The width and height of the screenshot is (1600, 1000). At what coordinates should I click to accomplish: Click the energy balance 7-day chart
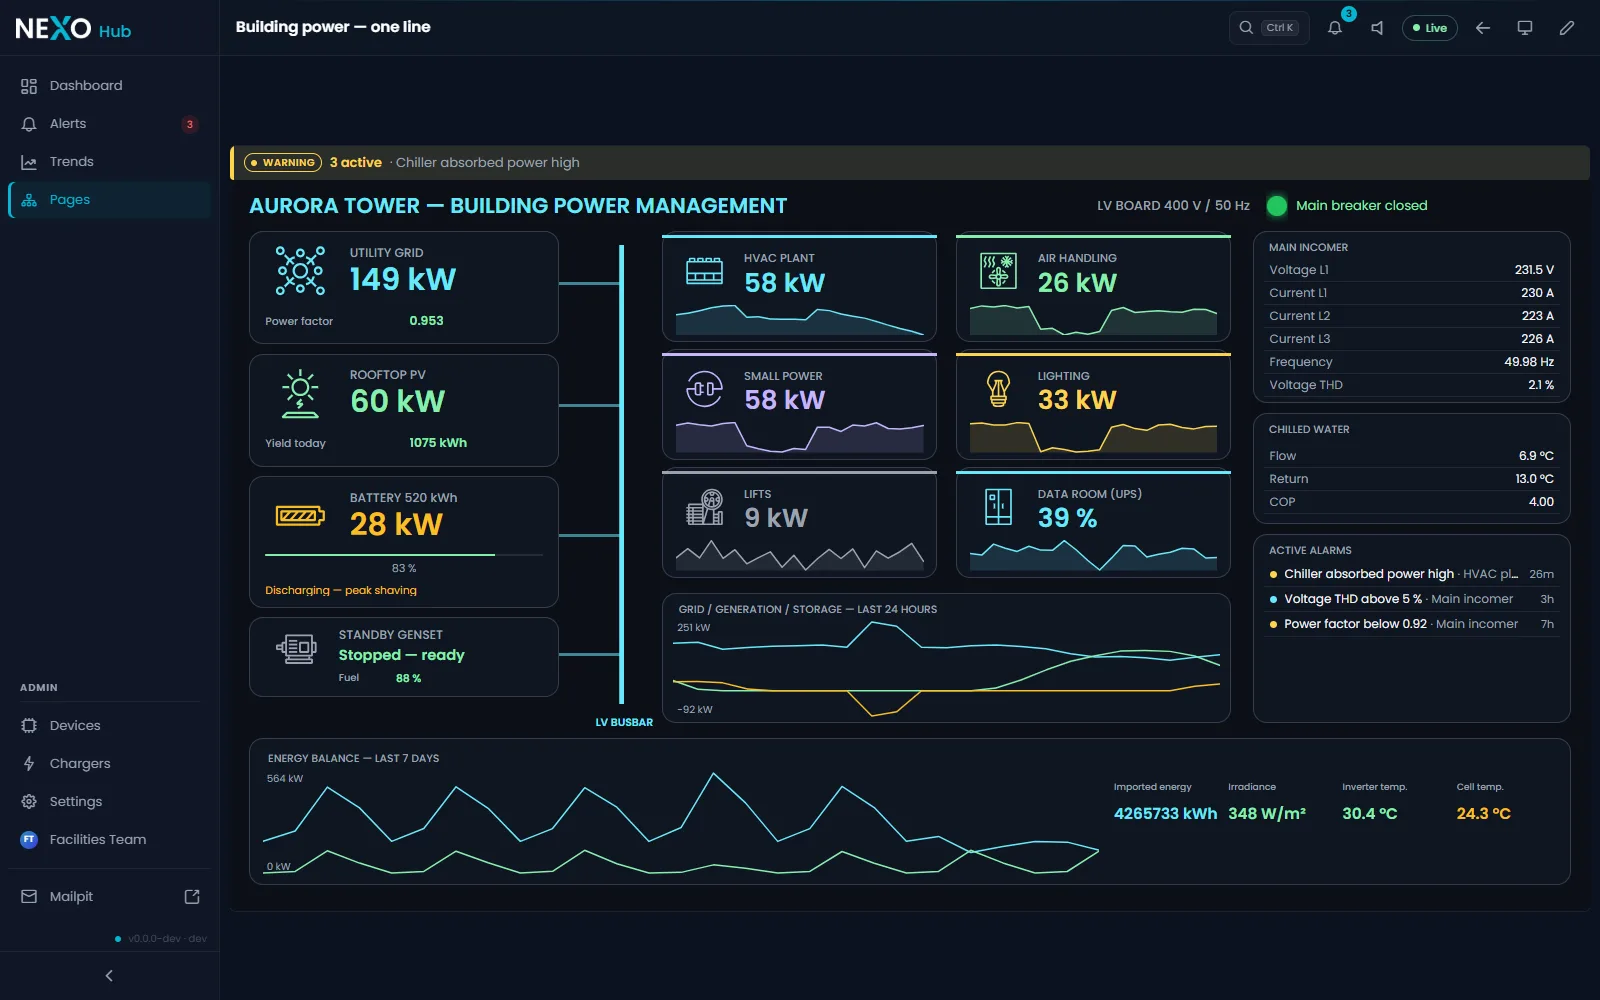click(681, 822)
